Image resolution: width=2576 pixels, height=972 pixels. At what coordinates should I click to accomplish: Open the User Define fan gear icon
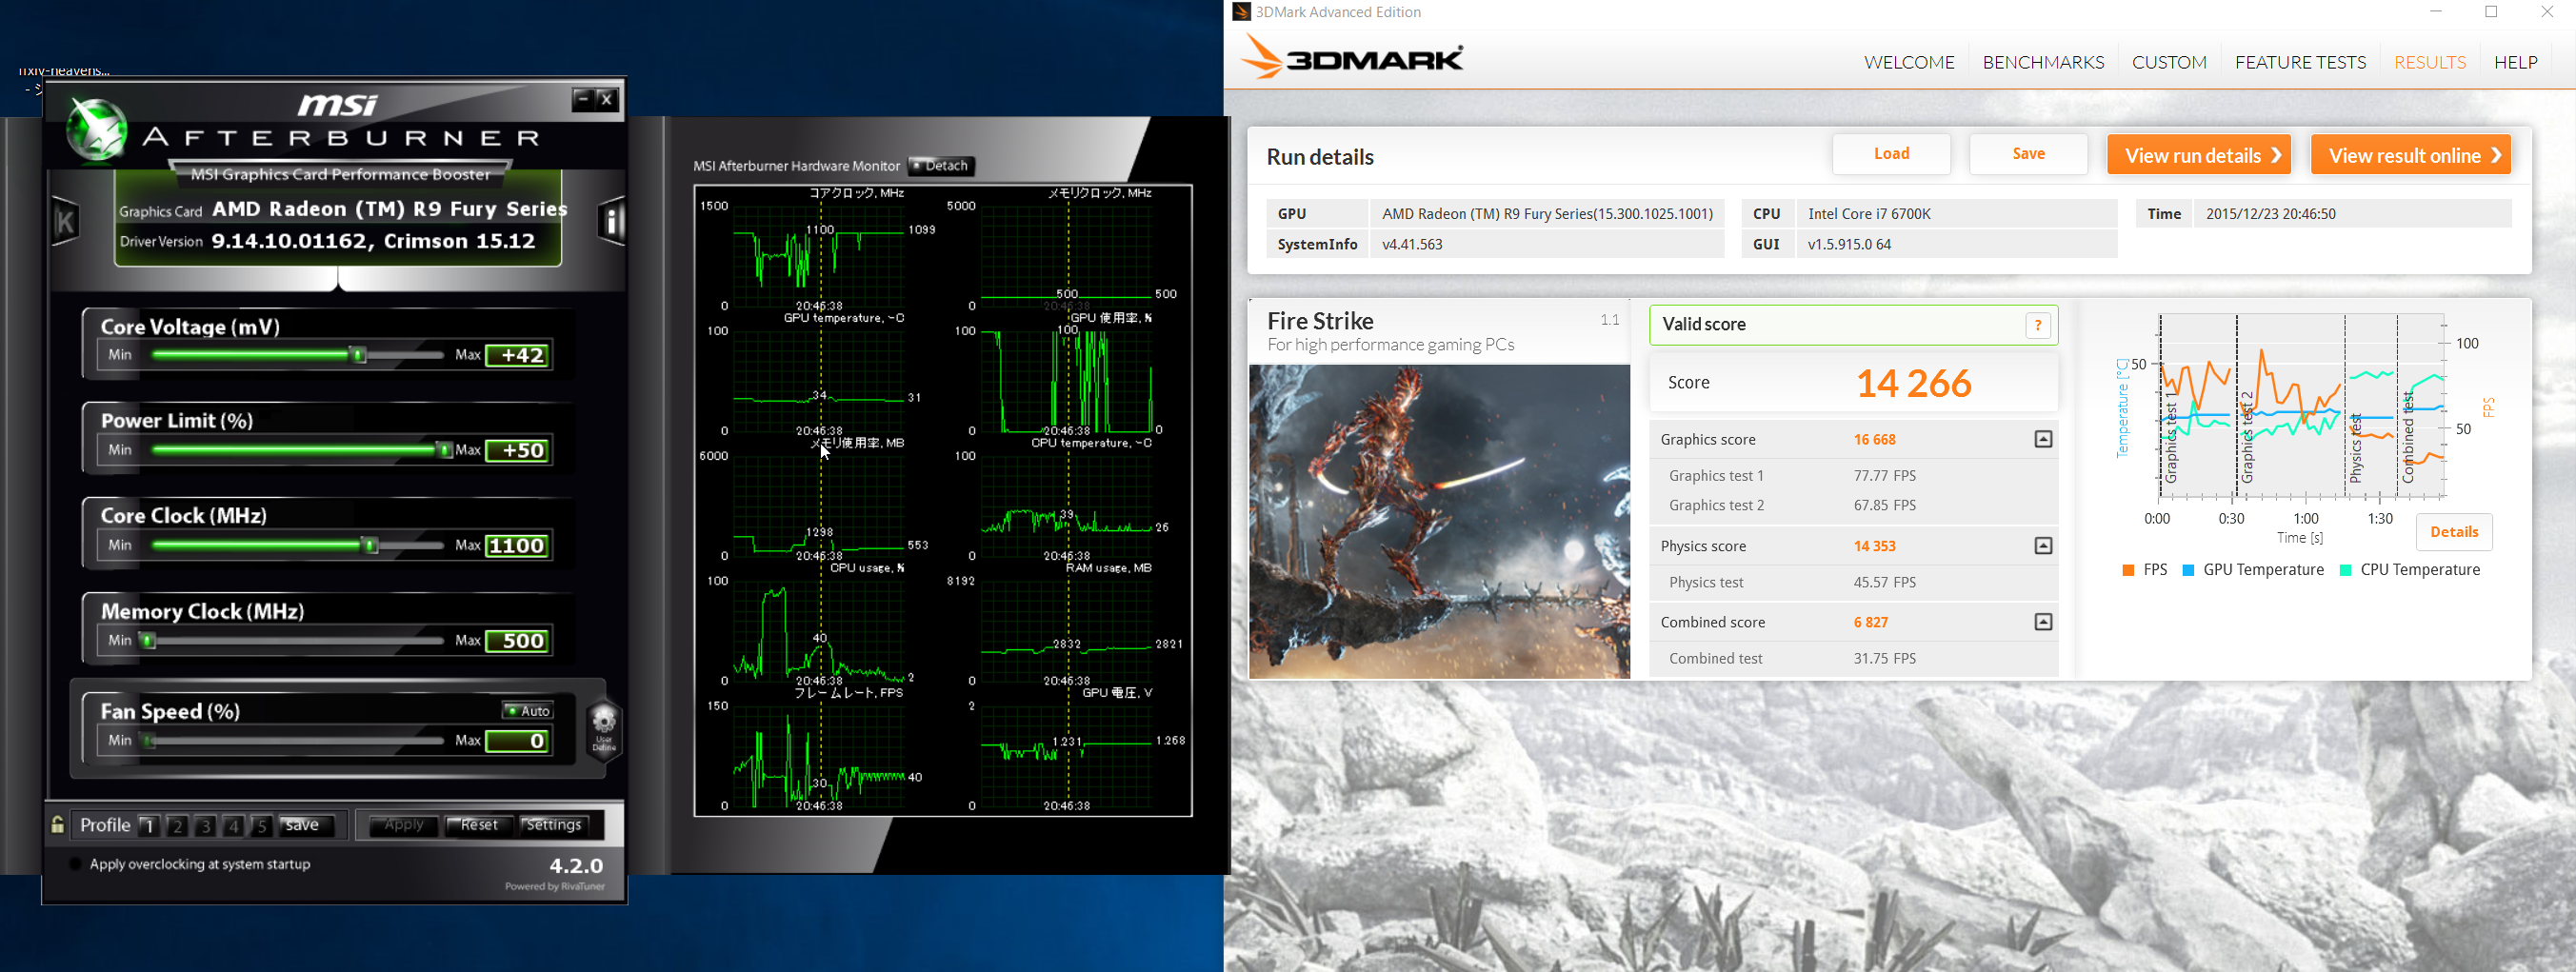pos(604,729)
